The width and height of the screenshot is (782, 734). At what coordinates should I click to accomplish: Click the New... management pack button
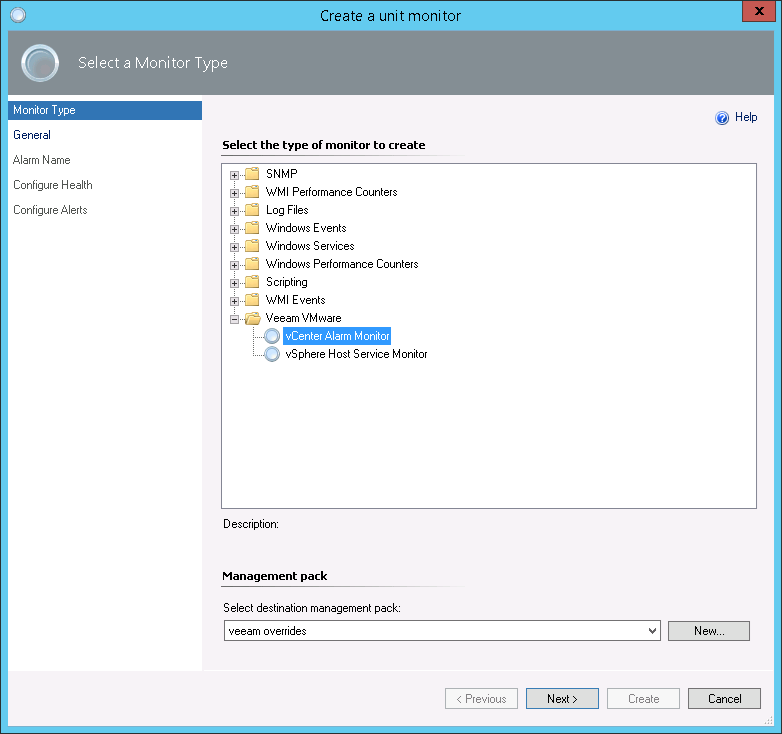[x=708, y=631]
